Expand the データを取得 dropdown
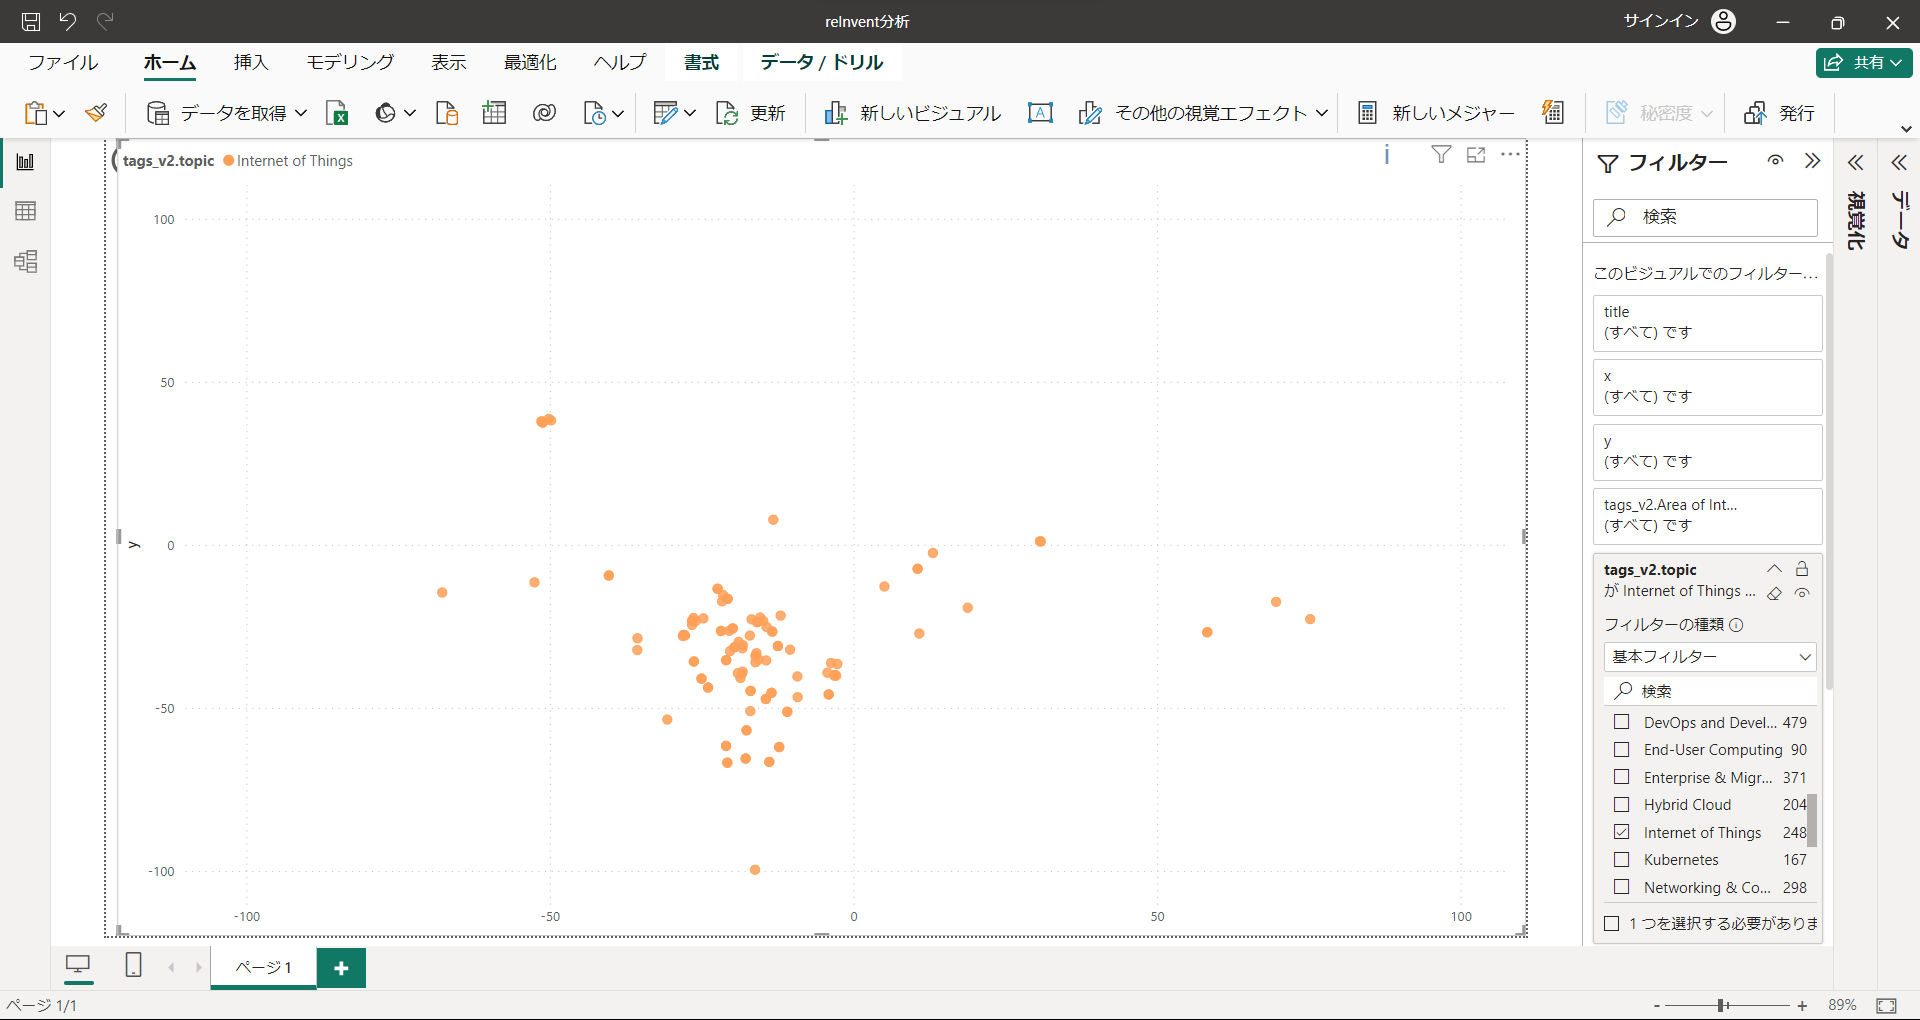 click(300, 113)
